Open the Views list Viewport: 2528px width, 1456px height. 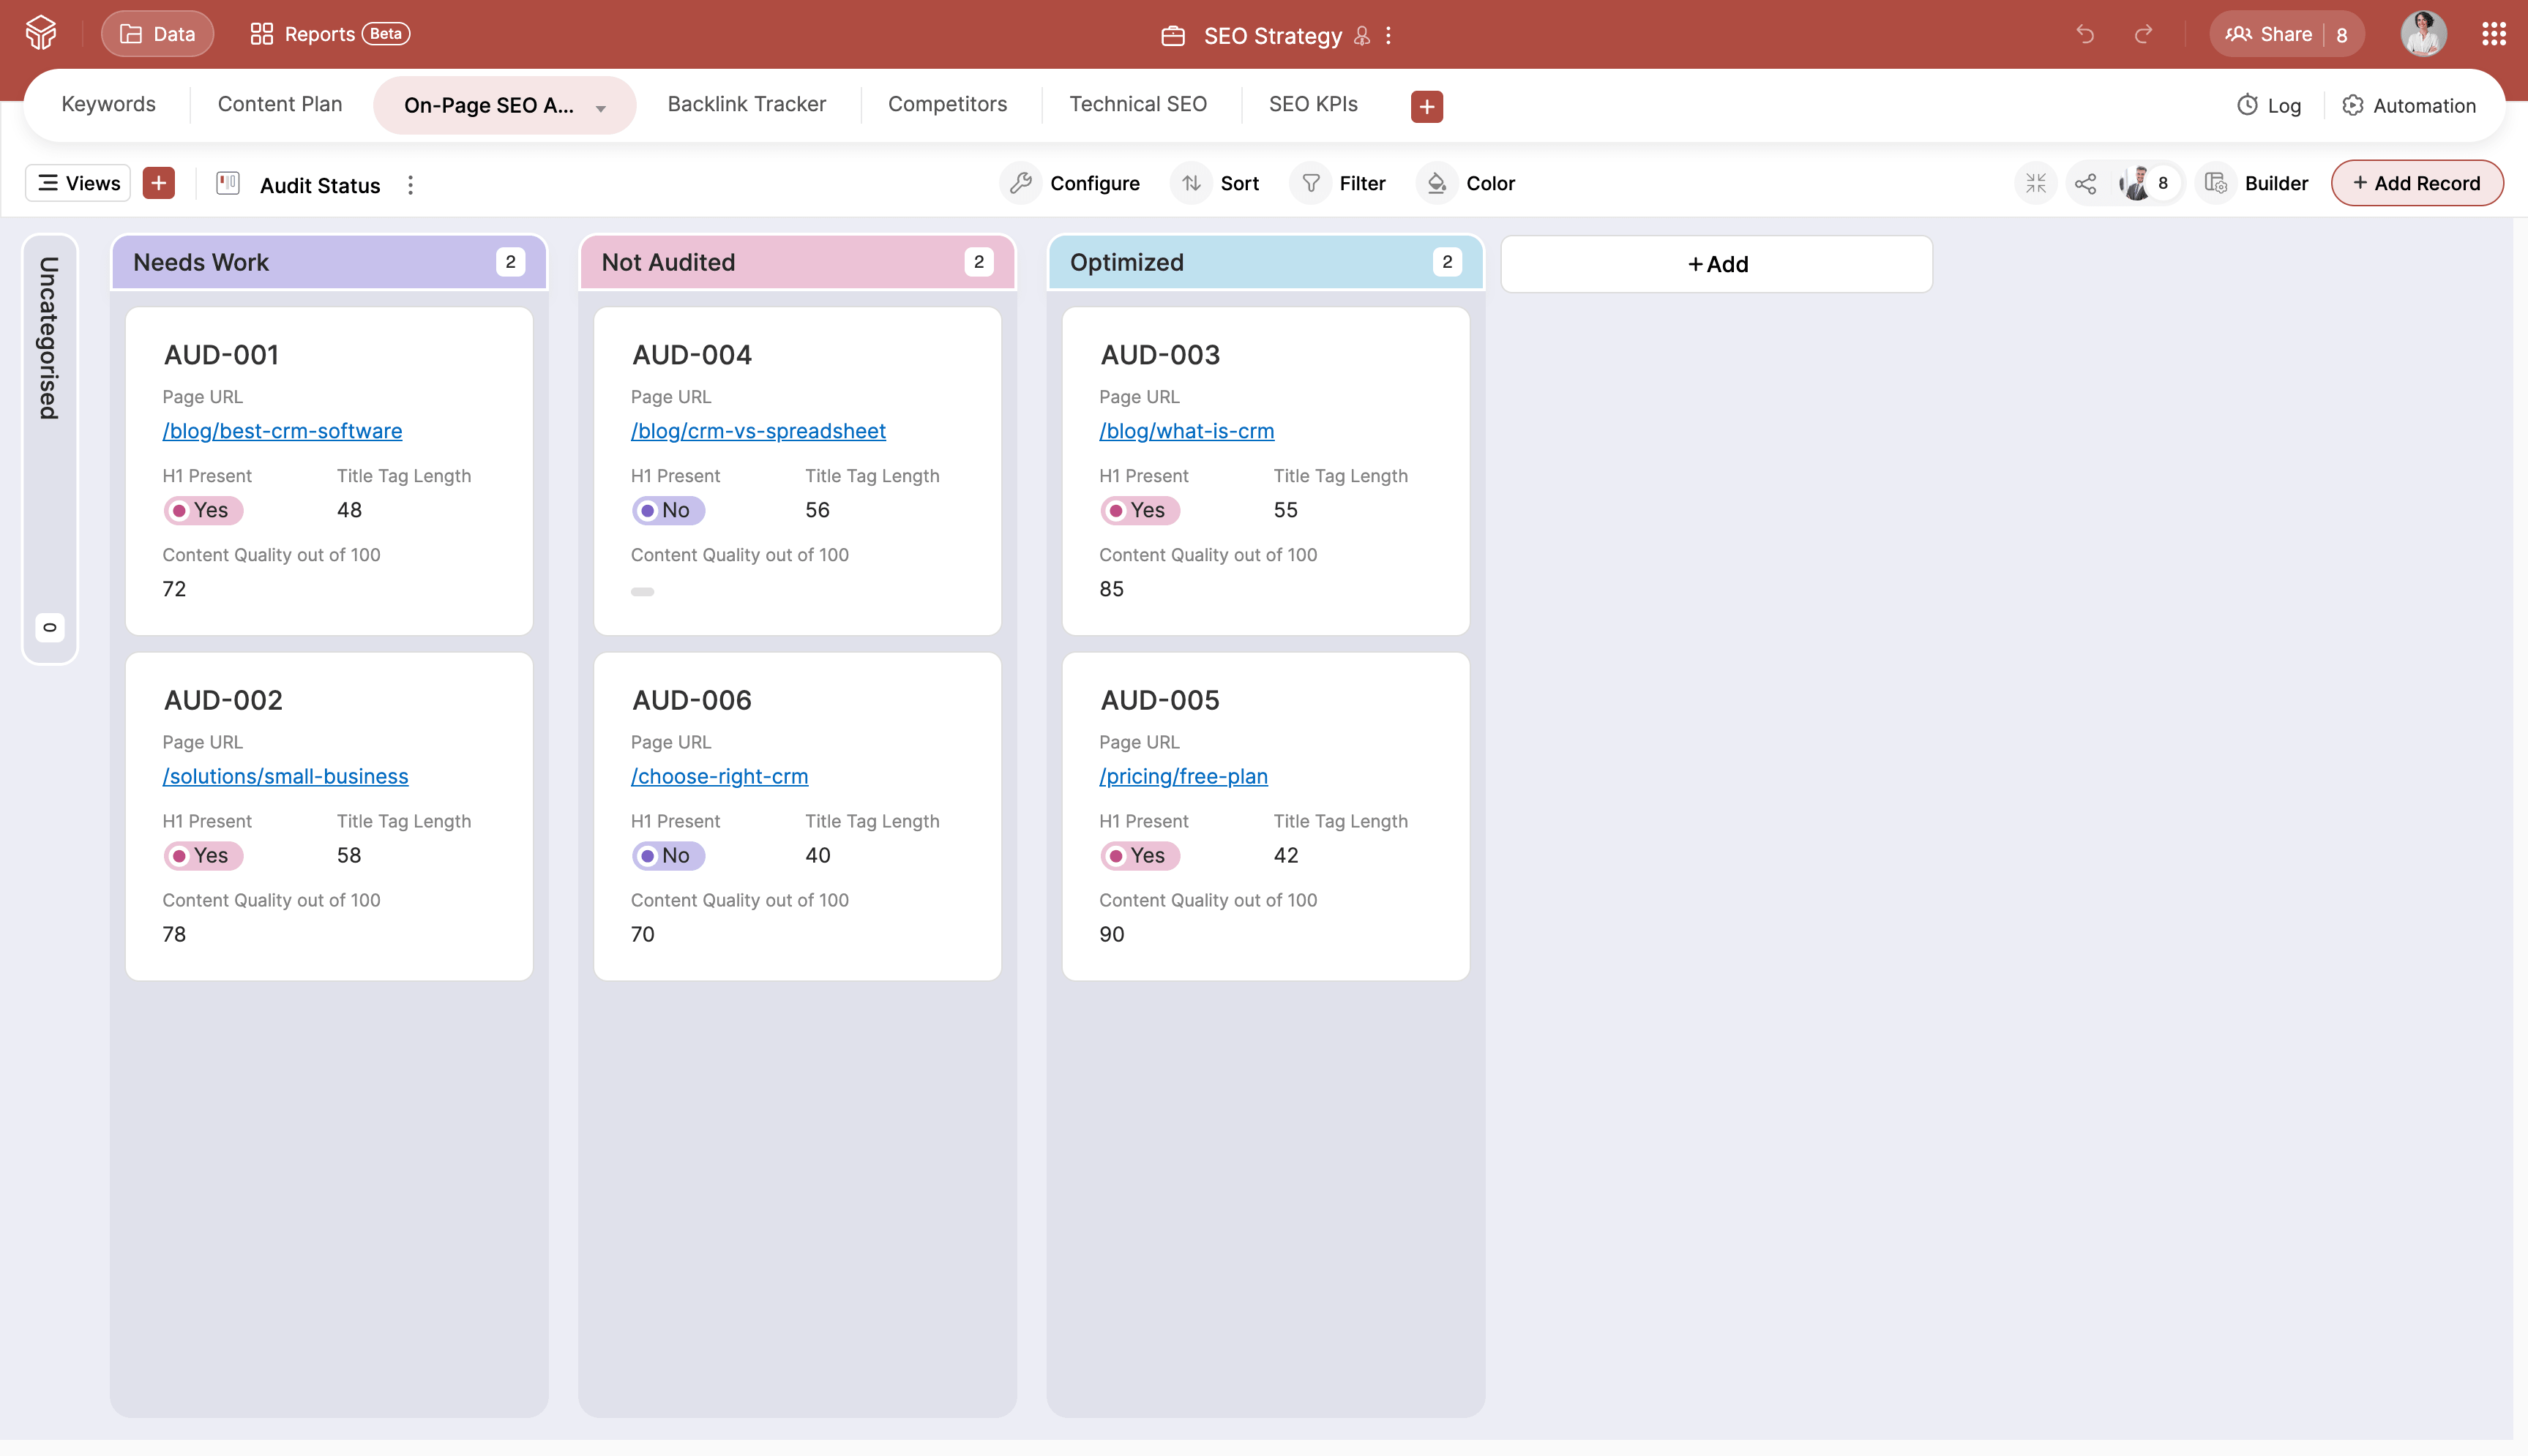(x=78, y=183)
